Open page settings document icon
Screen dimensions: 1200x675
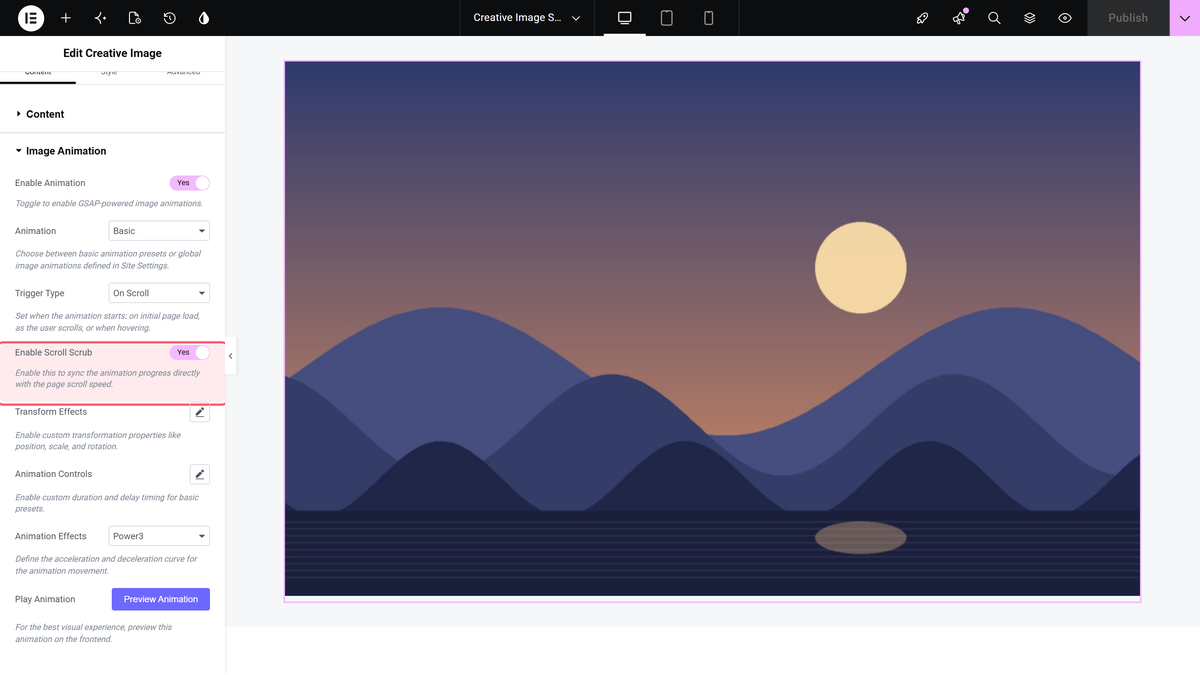pos(135,18)
